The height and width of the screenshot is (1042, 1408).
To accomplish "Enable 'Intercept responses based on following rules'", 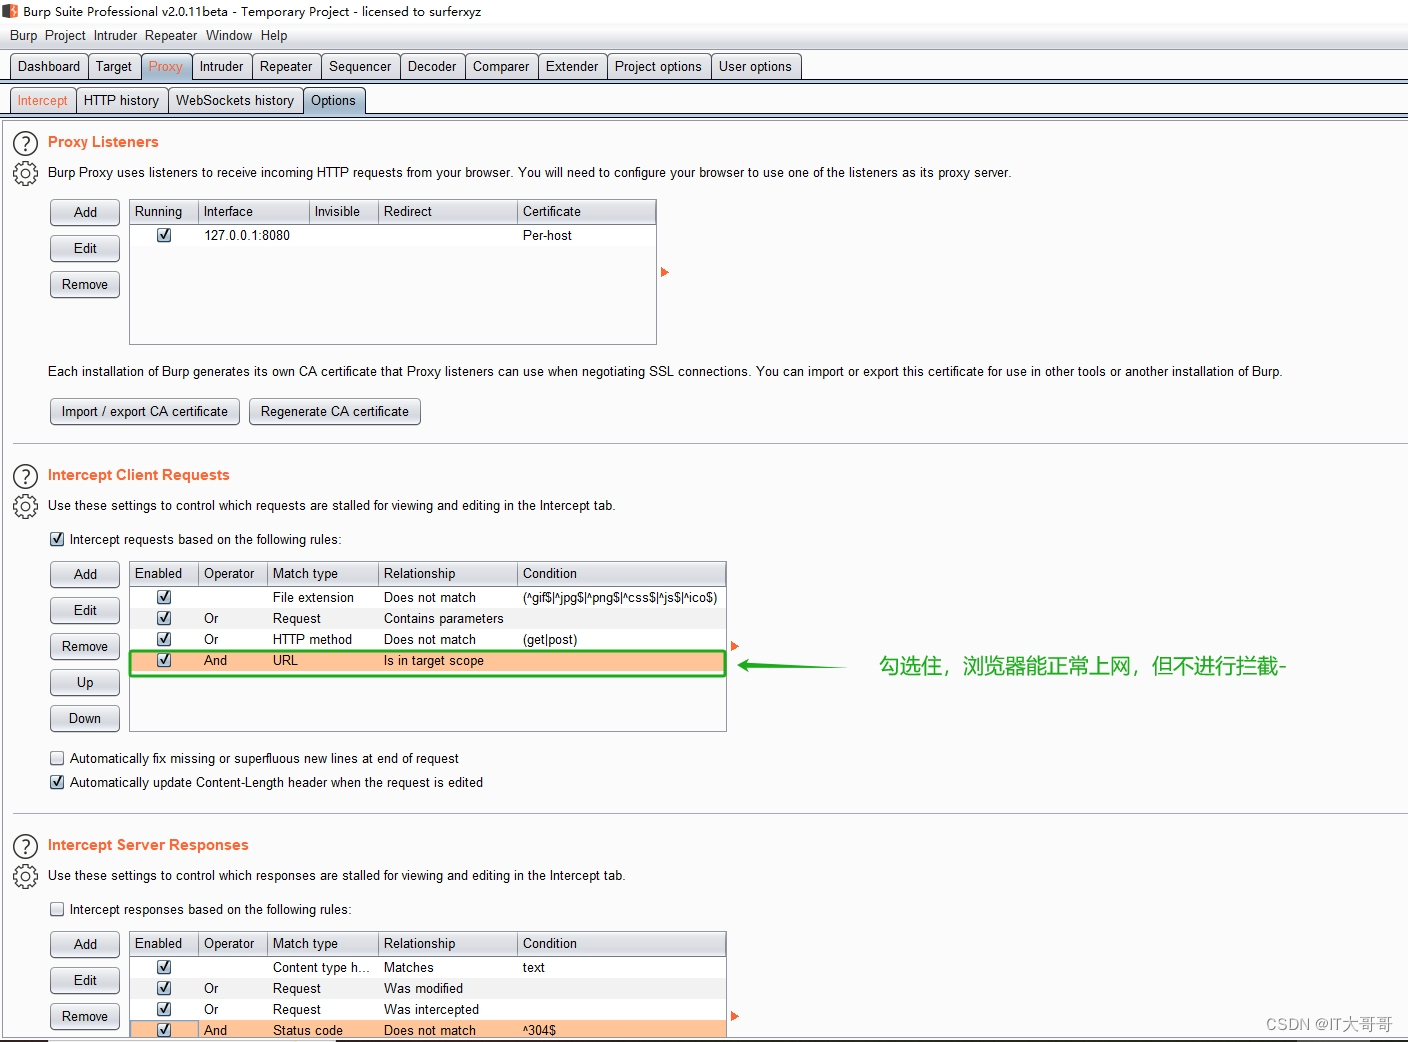I will [x=57, y=909].
